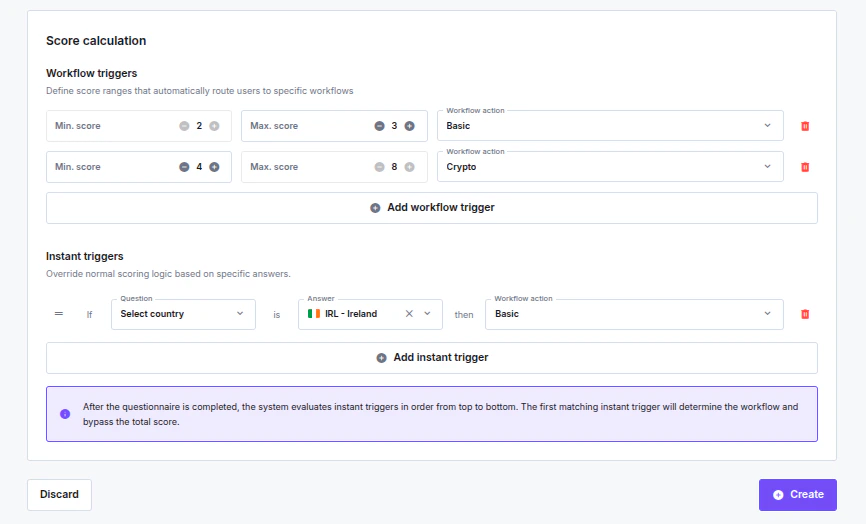Open Workflow action dropdown showing Crypto
Screen dimensions: 866x524
pyautogui.click(x=610, y=167)
